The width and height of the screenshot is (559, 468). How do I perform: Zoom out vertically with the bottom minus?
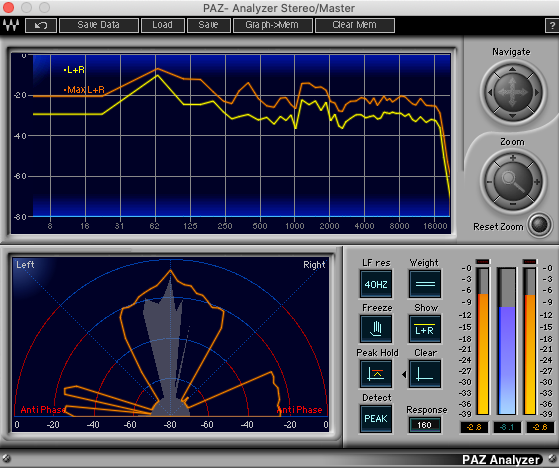pos(513,204)
